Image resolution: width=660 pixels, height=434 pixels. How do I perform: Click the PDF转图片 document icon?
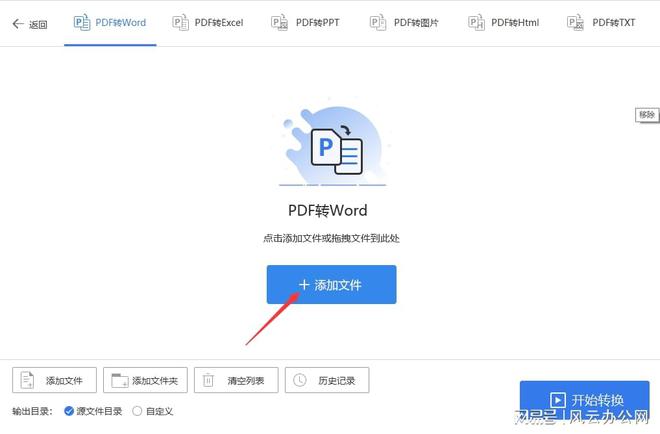378,23
